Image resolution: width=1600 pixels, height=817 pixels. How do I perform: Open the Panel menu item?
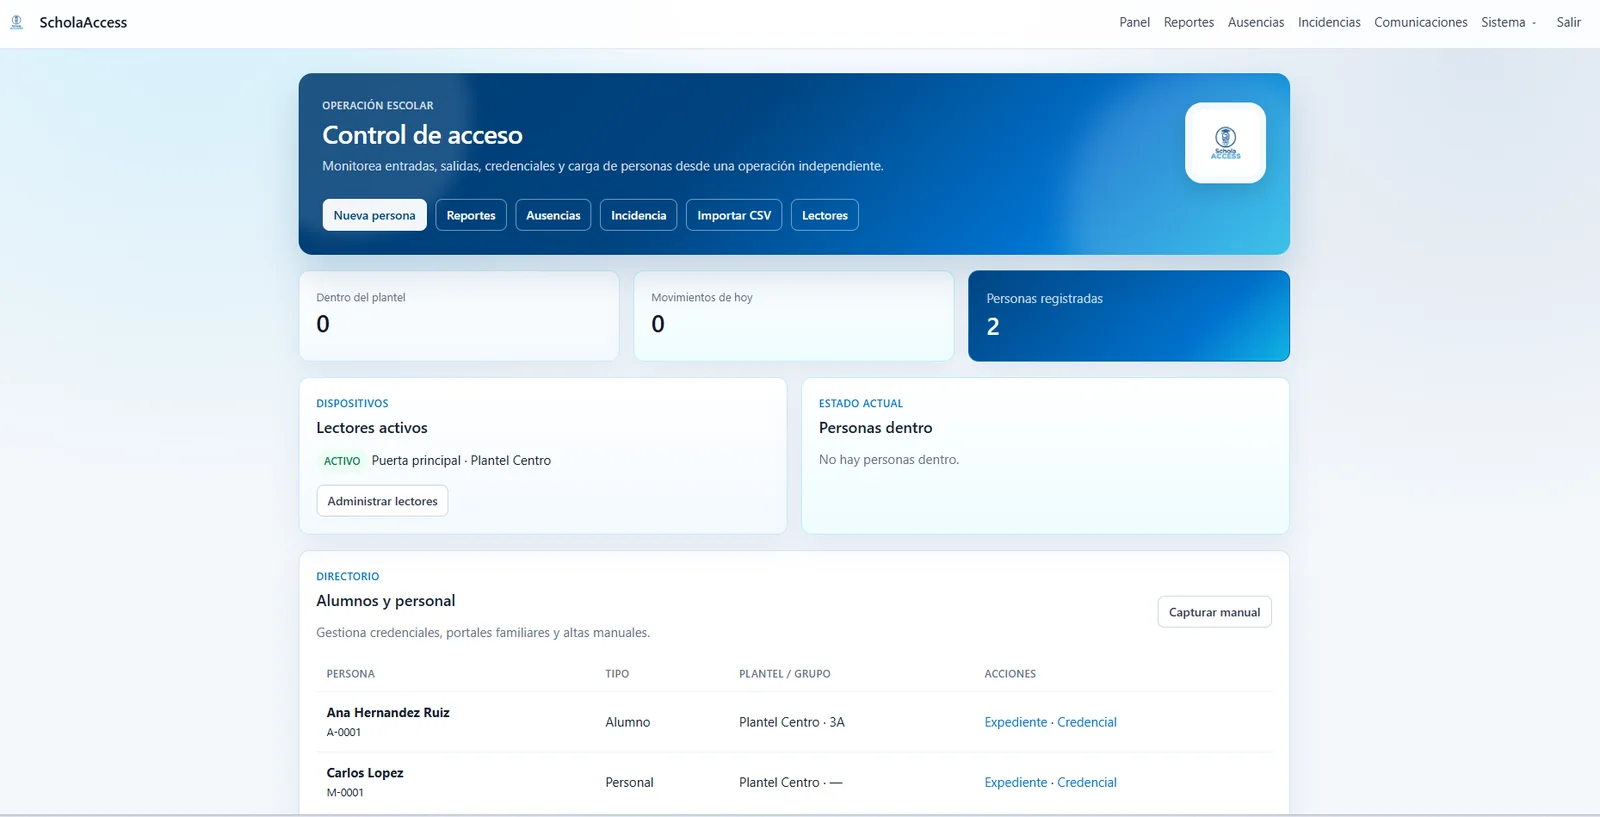(x=1134, y=22)
